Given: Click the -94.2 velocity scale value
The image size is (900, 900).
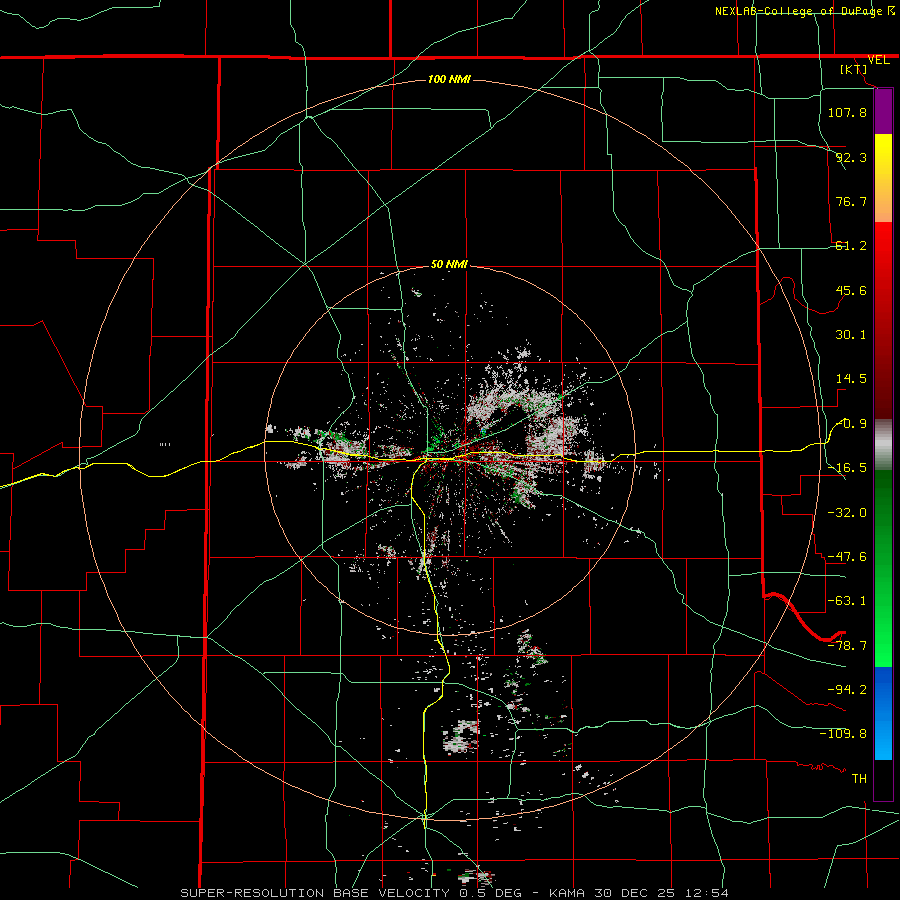Looking at the screenshot, I should pos(847,689).
